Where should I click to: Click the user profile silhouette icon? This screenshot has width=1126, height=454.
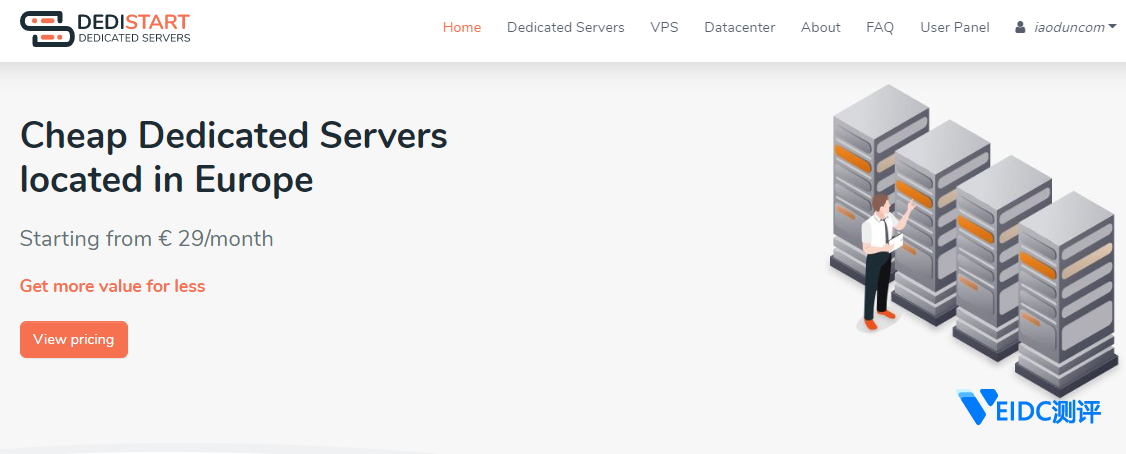click(1020, 28)
